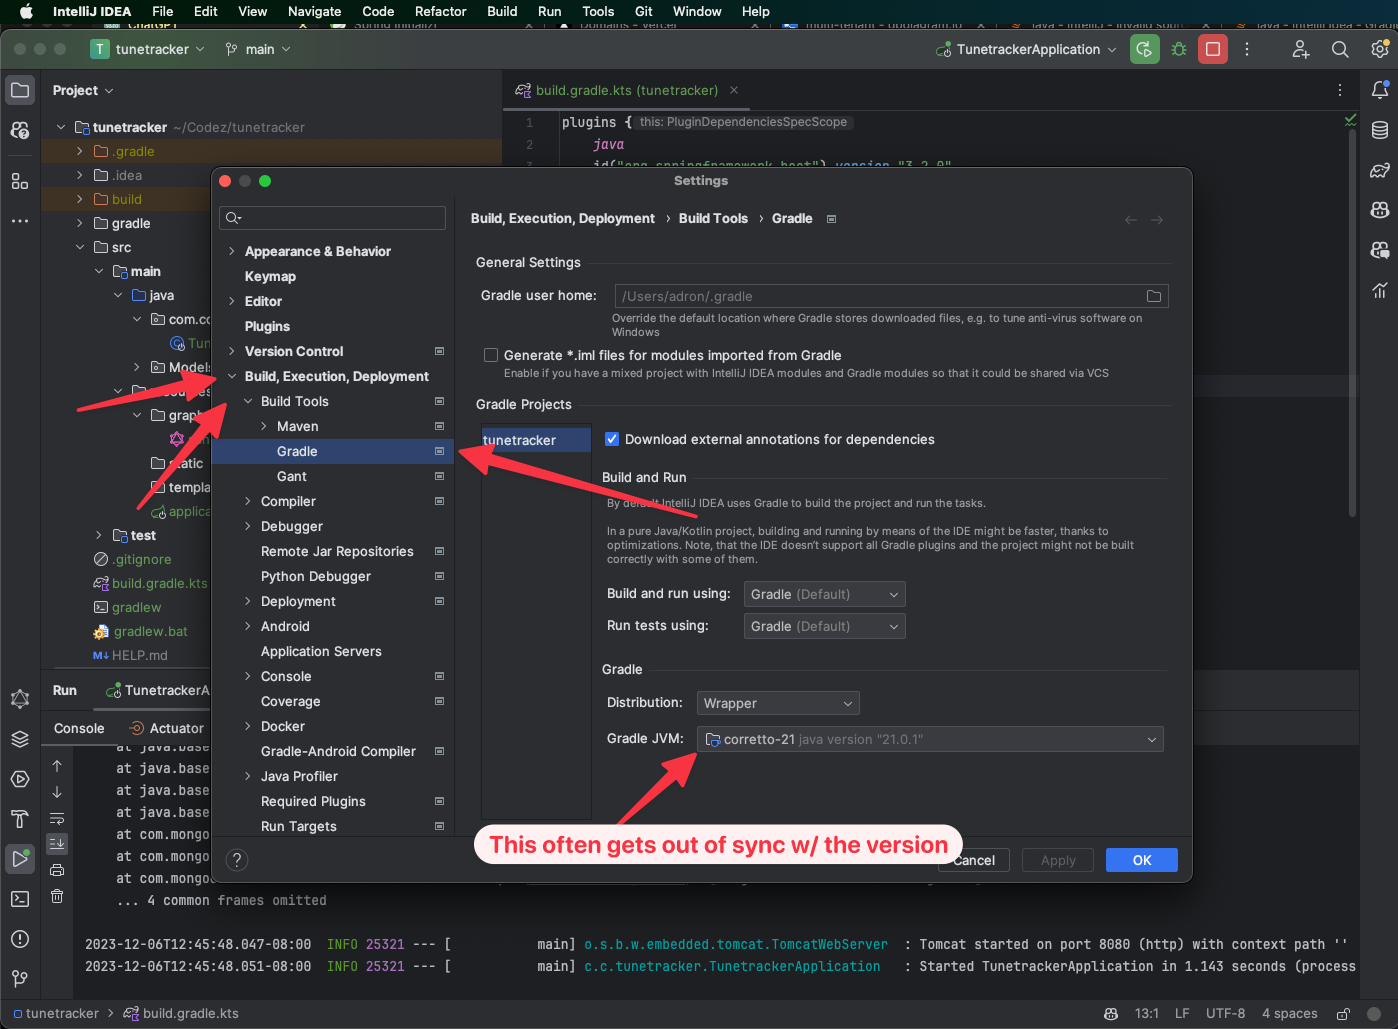This screenshot has height=1029, width=1398.
Task: Open Run tests using dropdown
Action: [825, 626]
